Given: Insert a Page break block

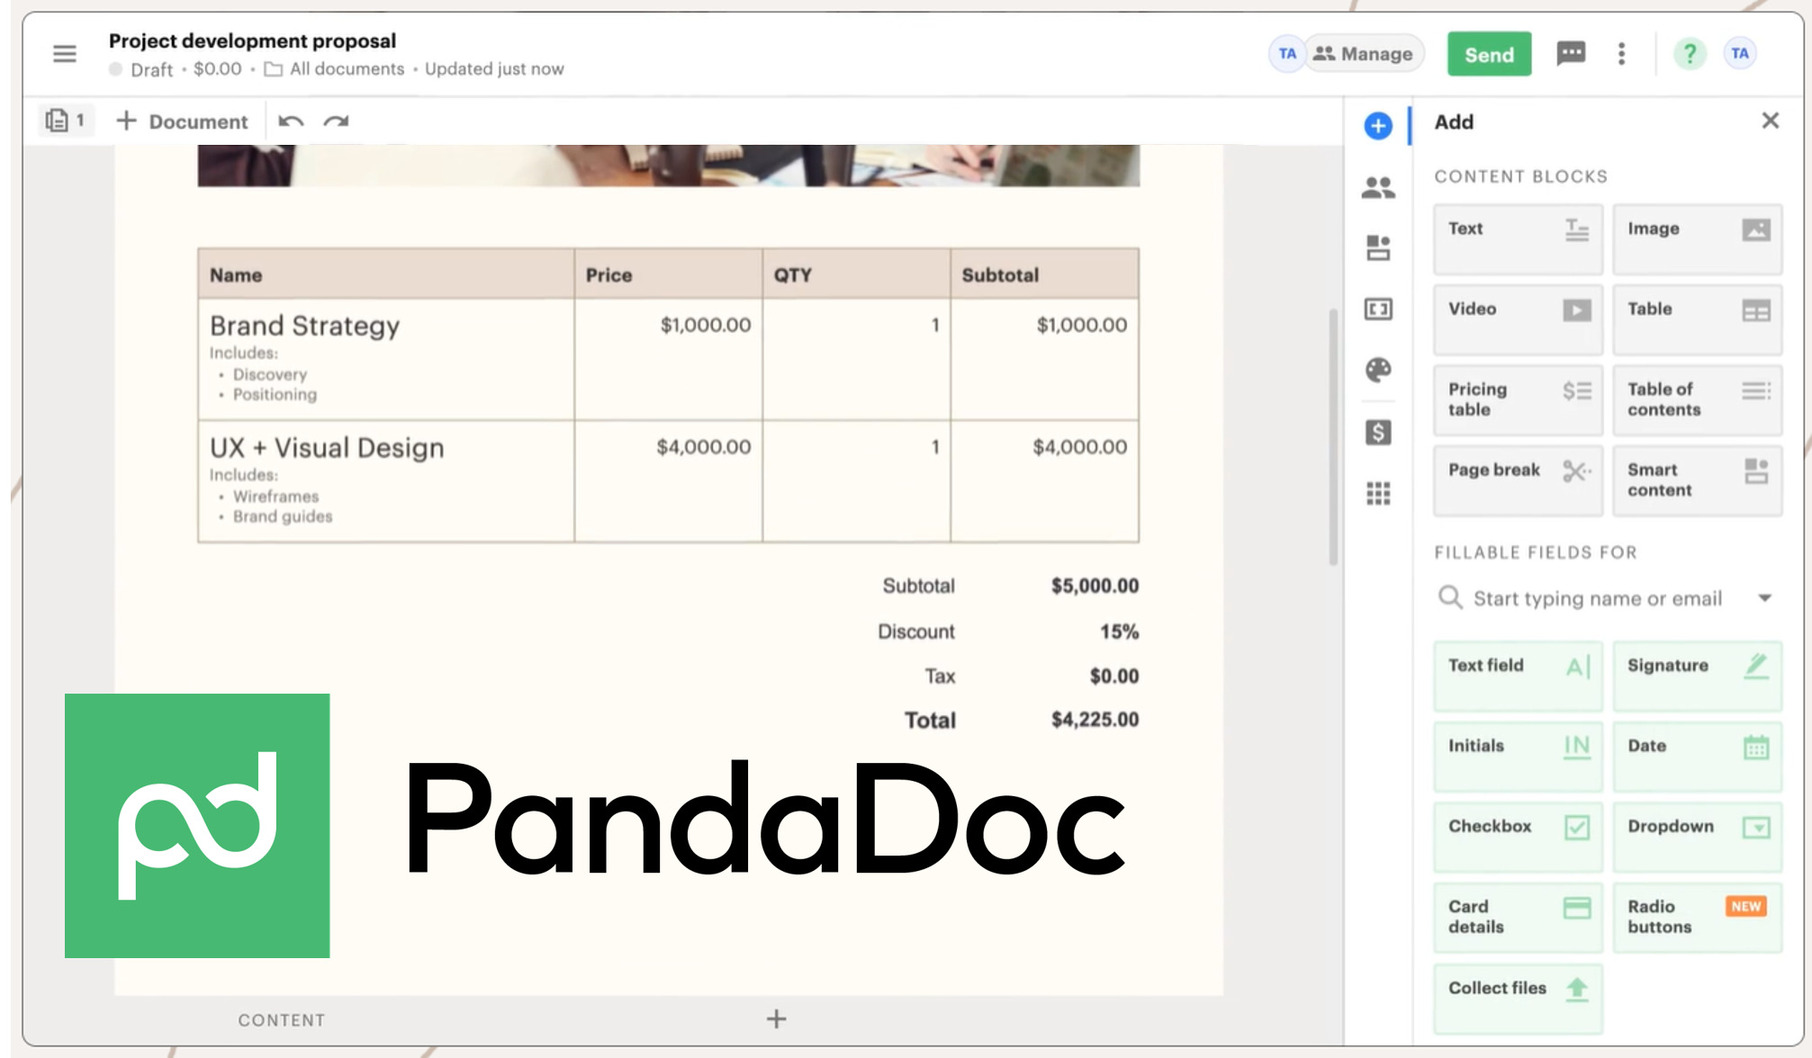Looking at the screenshot, I should click(1518, 481).
